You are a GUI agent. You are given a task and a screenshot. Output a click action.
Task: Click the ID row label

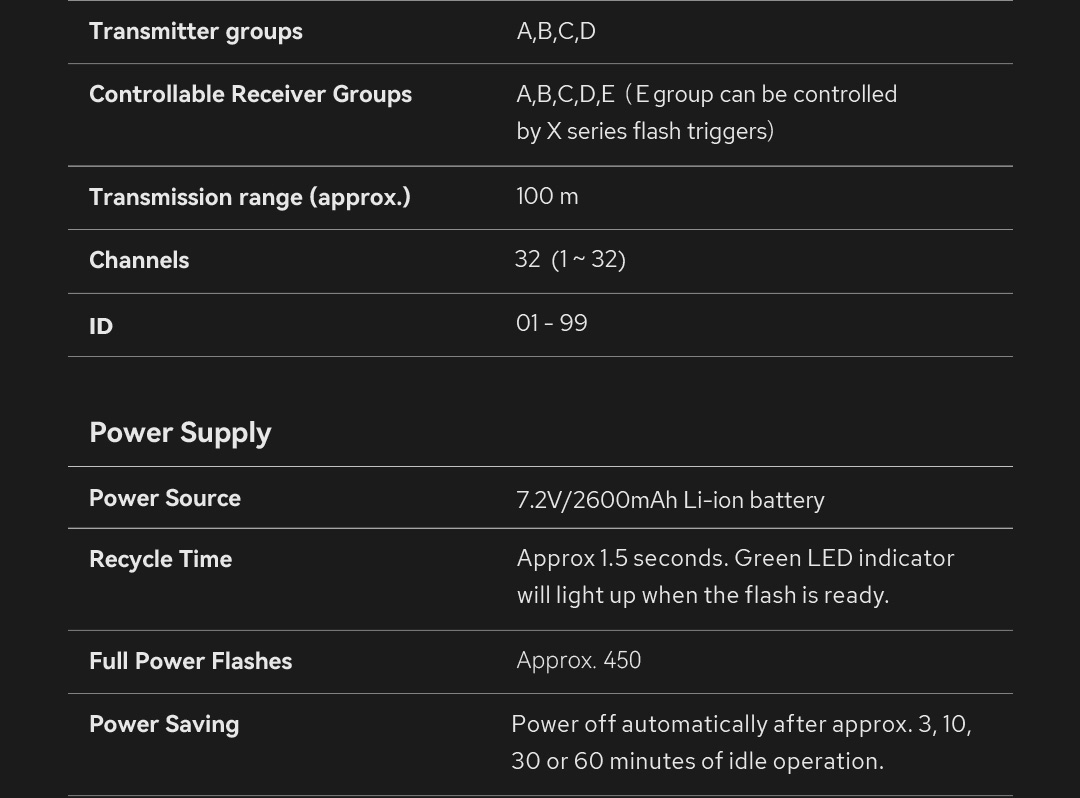coord(101,326)
